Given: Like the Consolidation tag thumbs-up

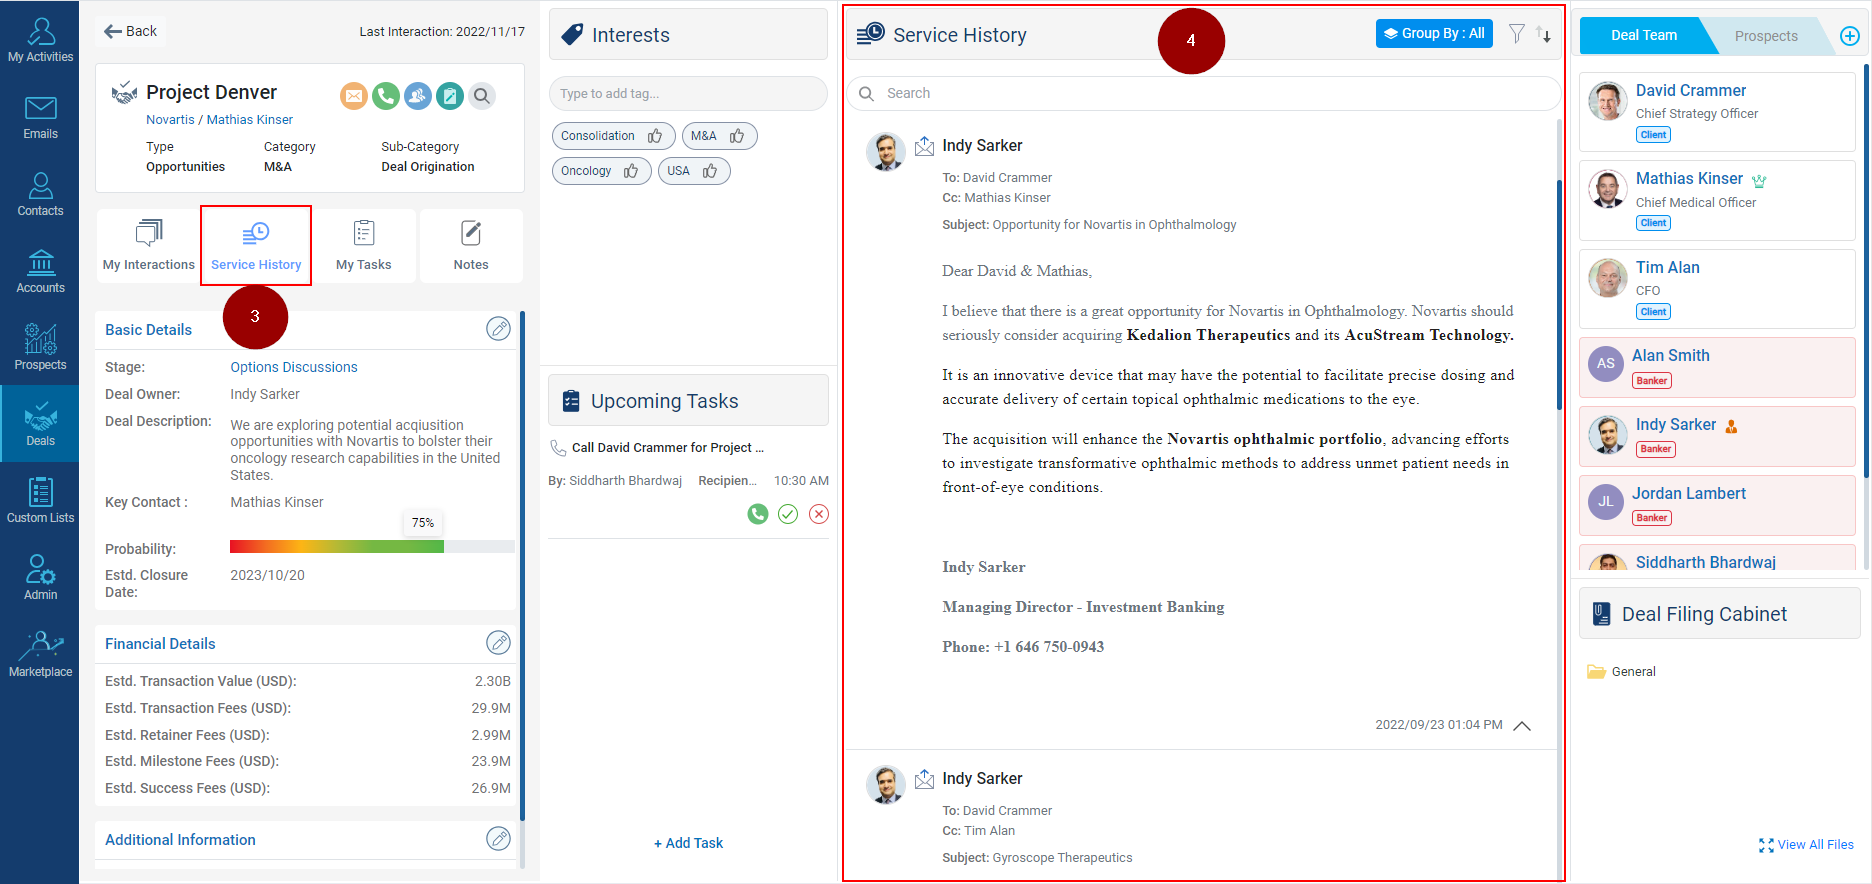Looking at the screenshot, I should click(x=655, y=136).
